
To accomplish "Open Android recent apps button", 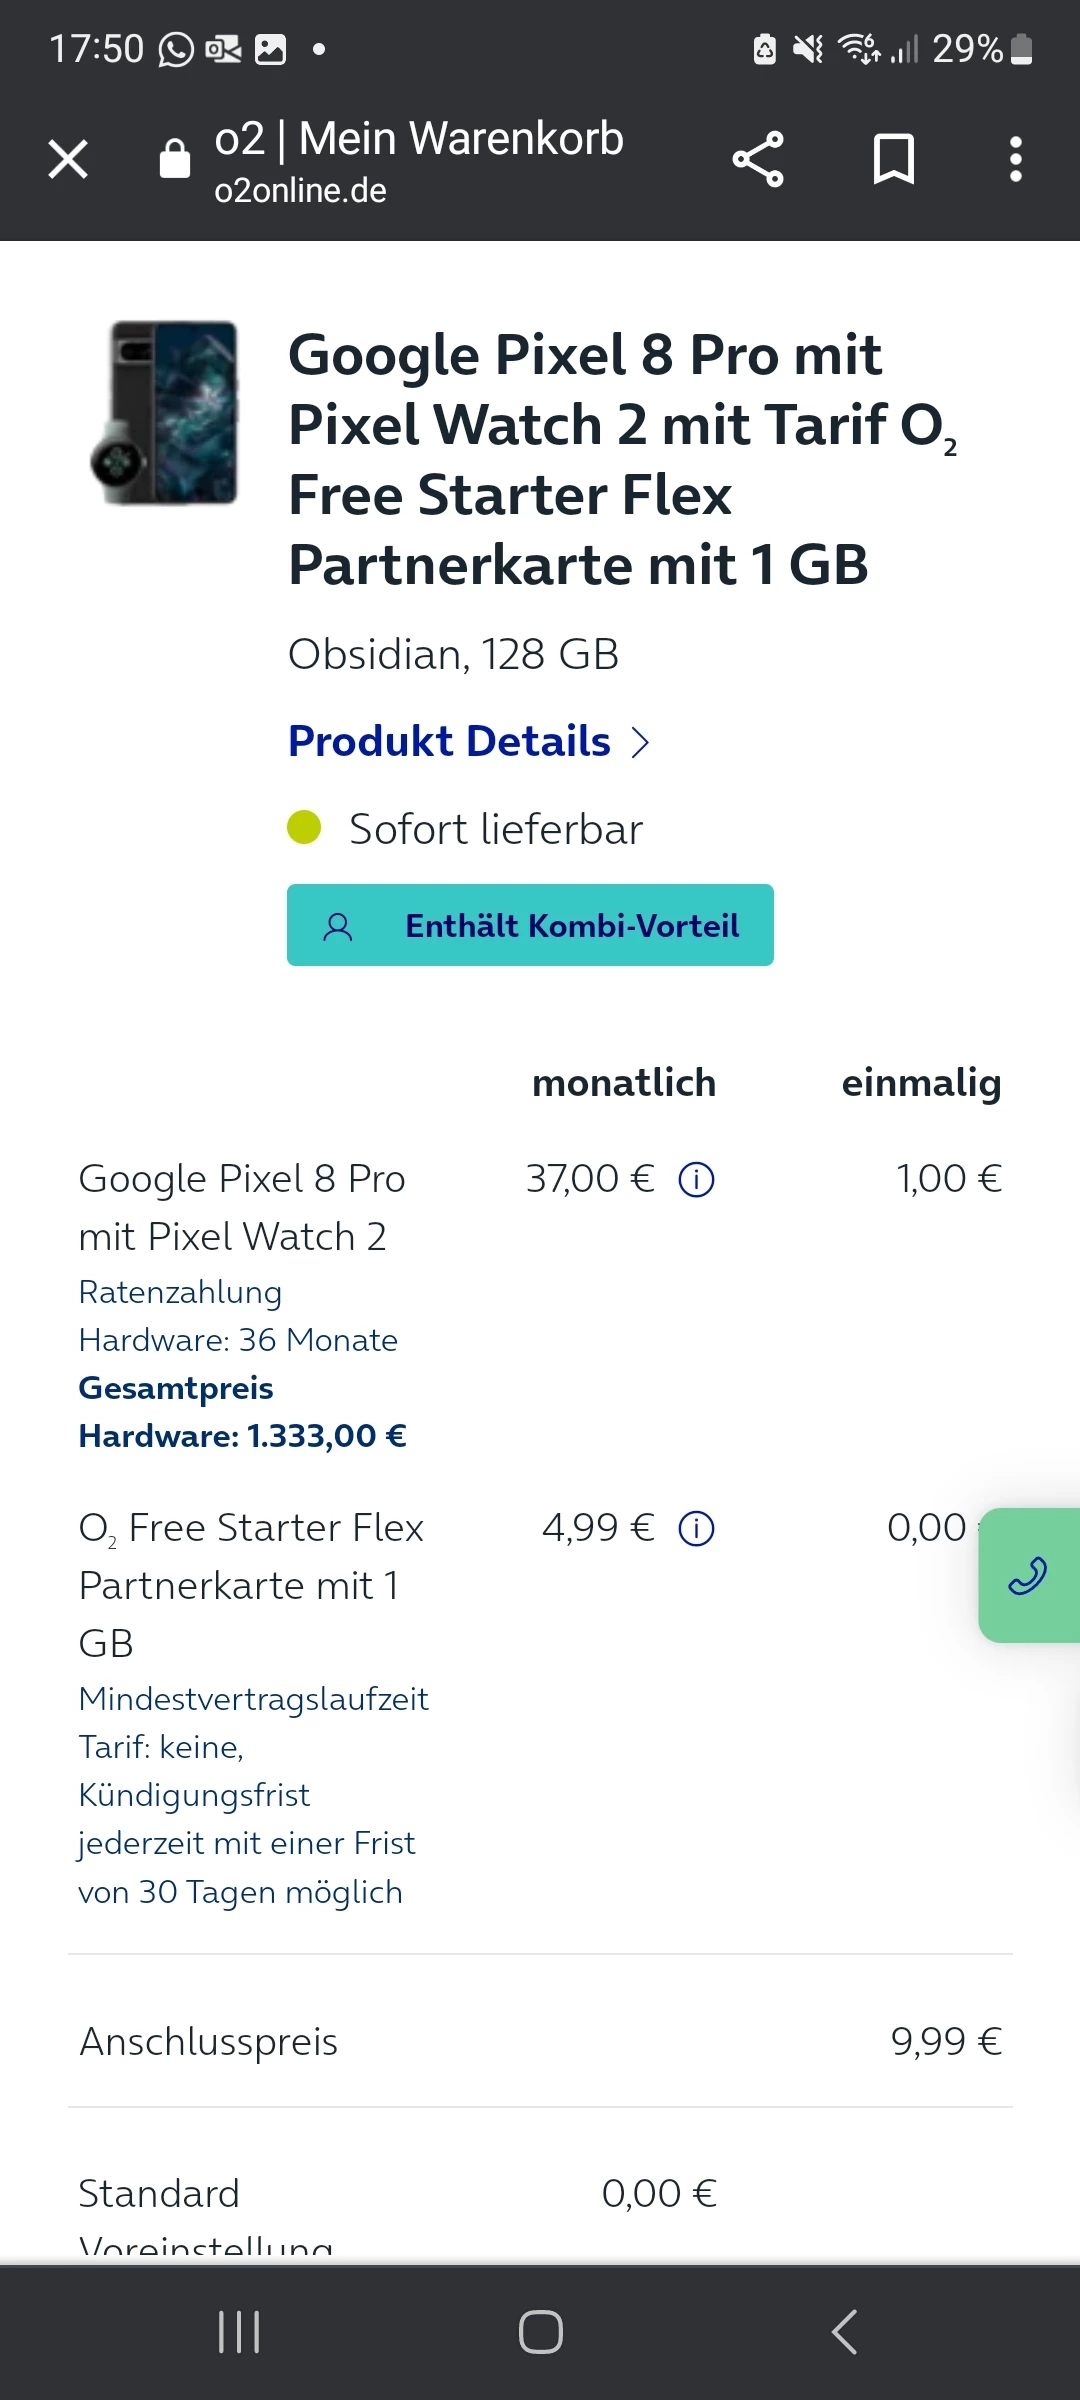I will click(239, 2332).
